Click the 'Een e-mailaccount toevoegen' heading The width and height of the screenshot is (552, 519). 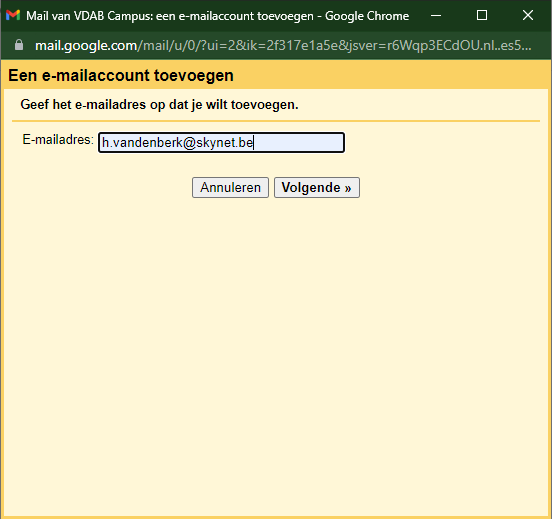121,75
